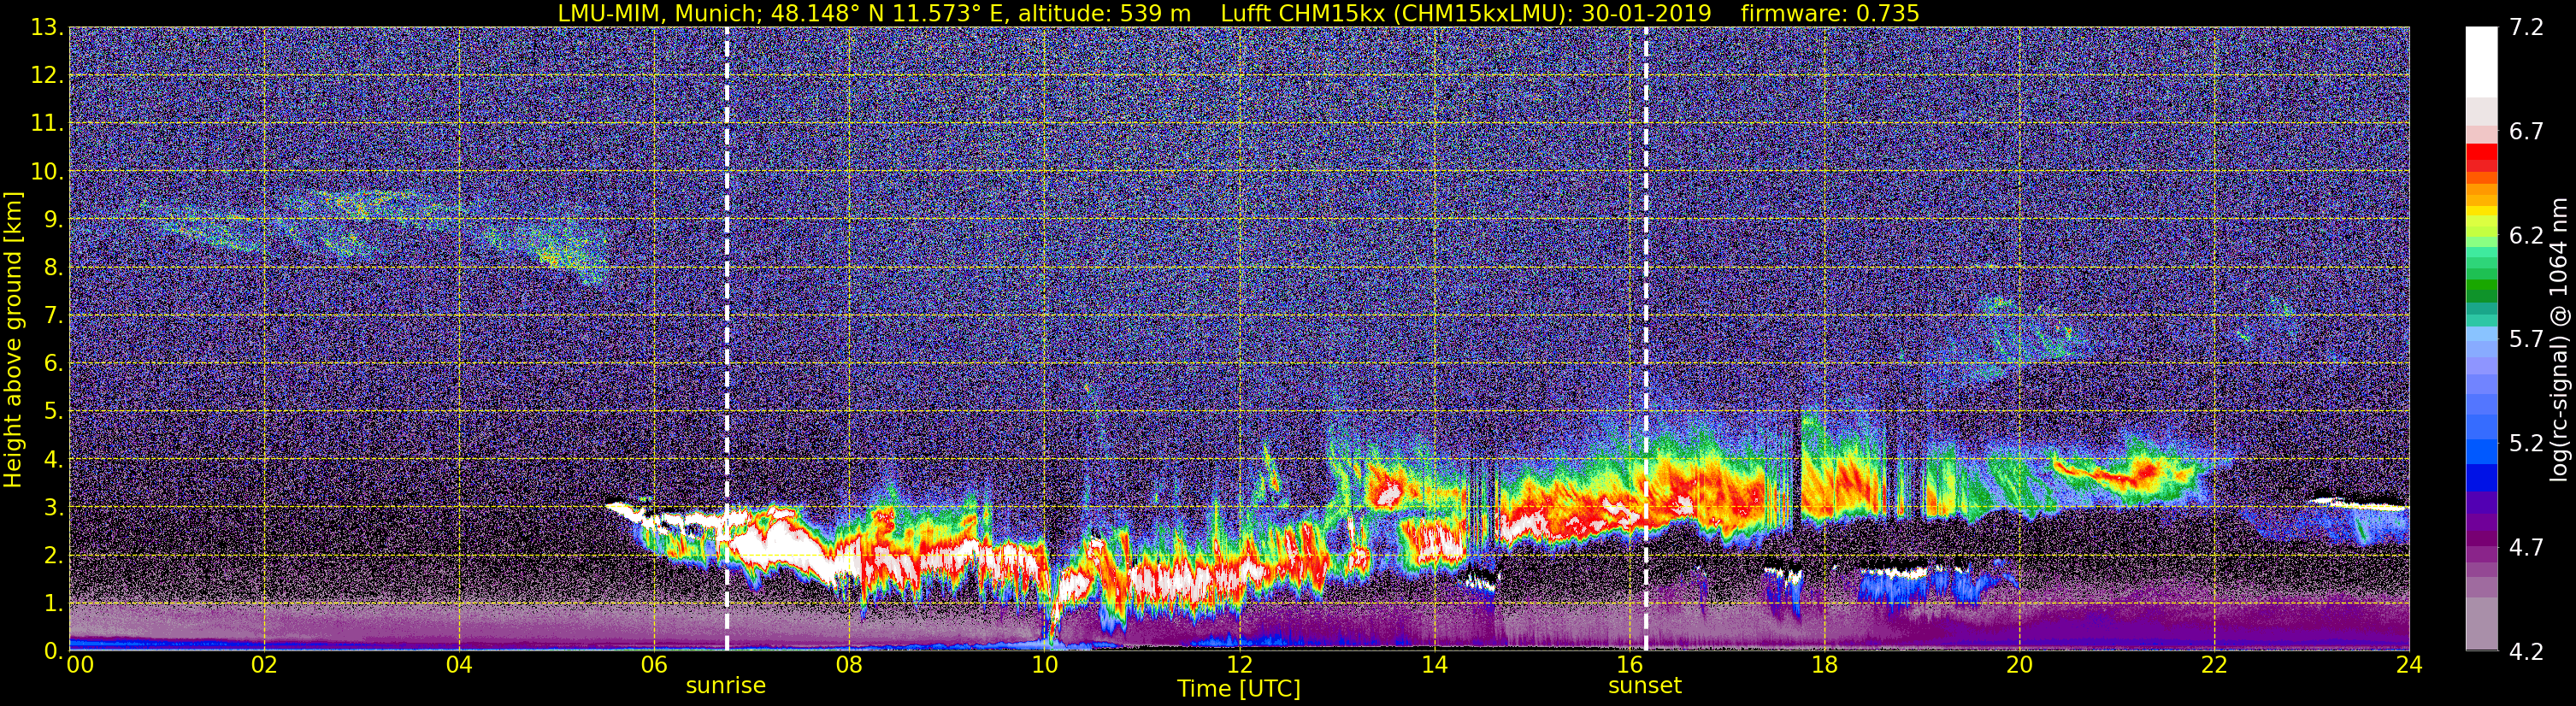The height and width of the screenshot is (706, 2576).
Task: Click the '7.2' colorbar maximum label
Action: (x=2527, y=28)
